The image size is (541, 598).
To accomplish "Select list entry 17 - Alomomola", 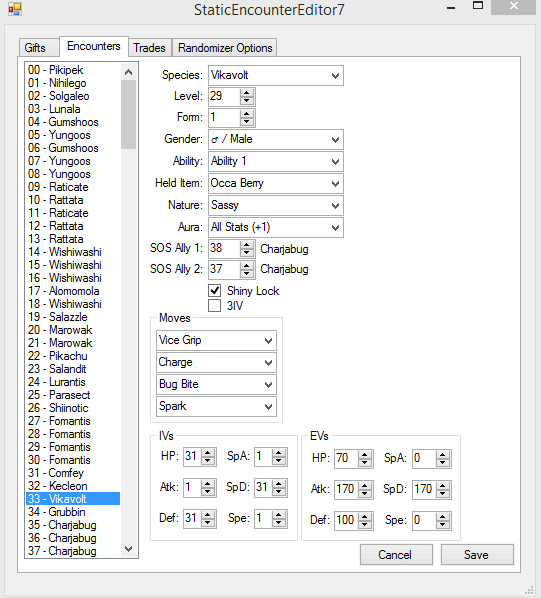I will click(x=72, y=291).
